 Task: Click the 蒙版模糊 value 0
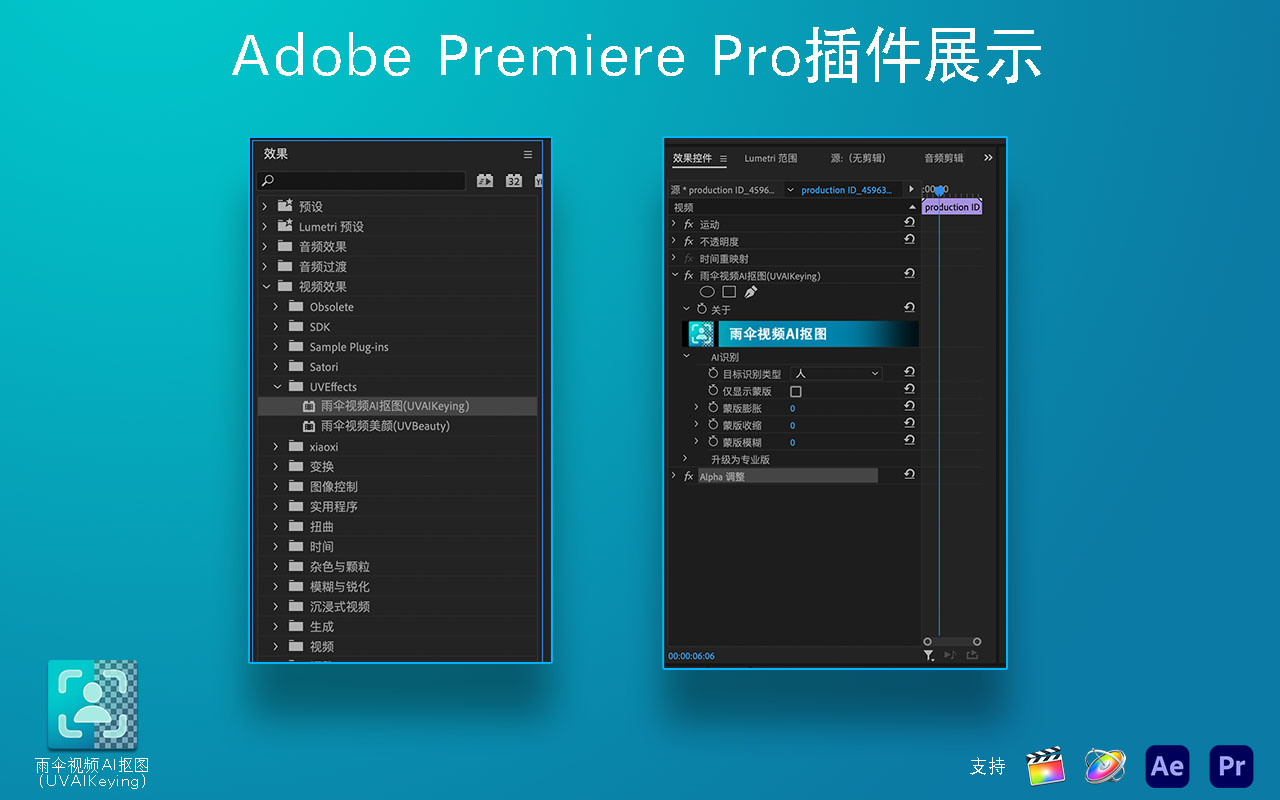793,442
